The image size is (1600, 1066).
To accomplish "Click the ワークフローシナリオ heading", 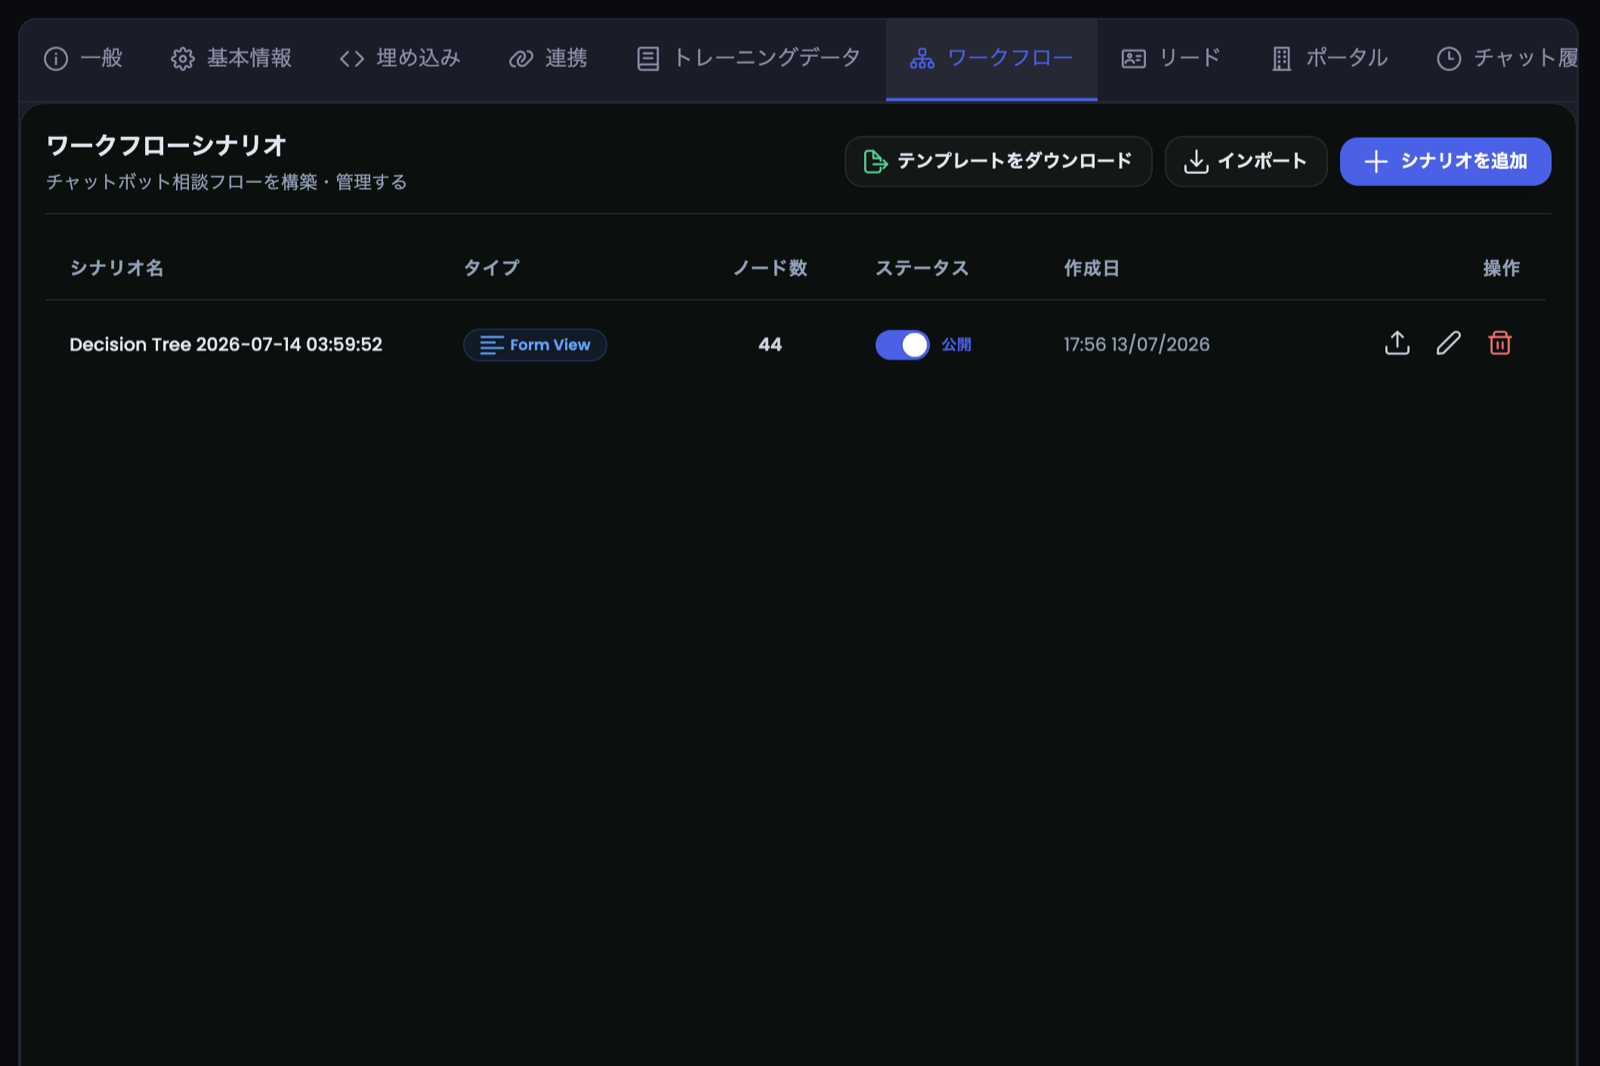I will point(167,146).
